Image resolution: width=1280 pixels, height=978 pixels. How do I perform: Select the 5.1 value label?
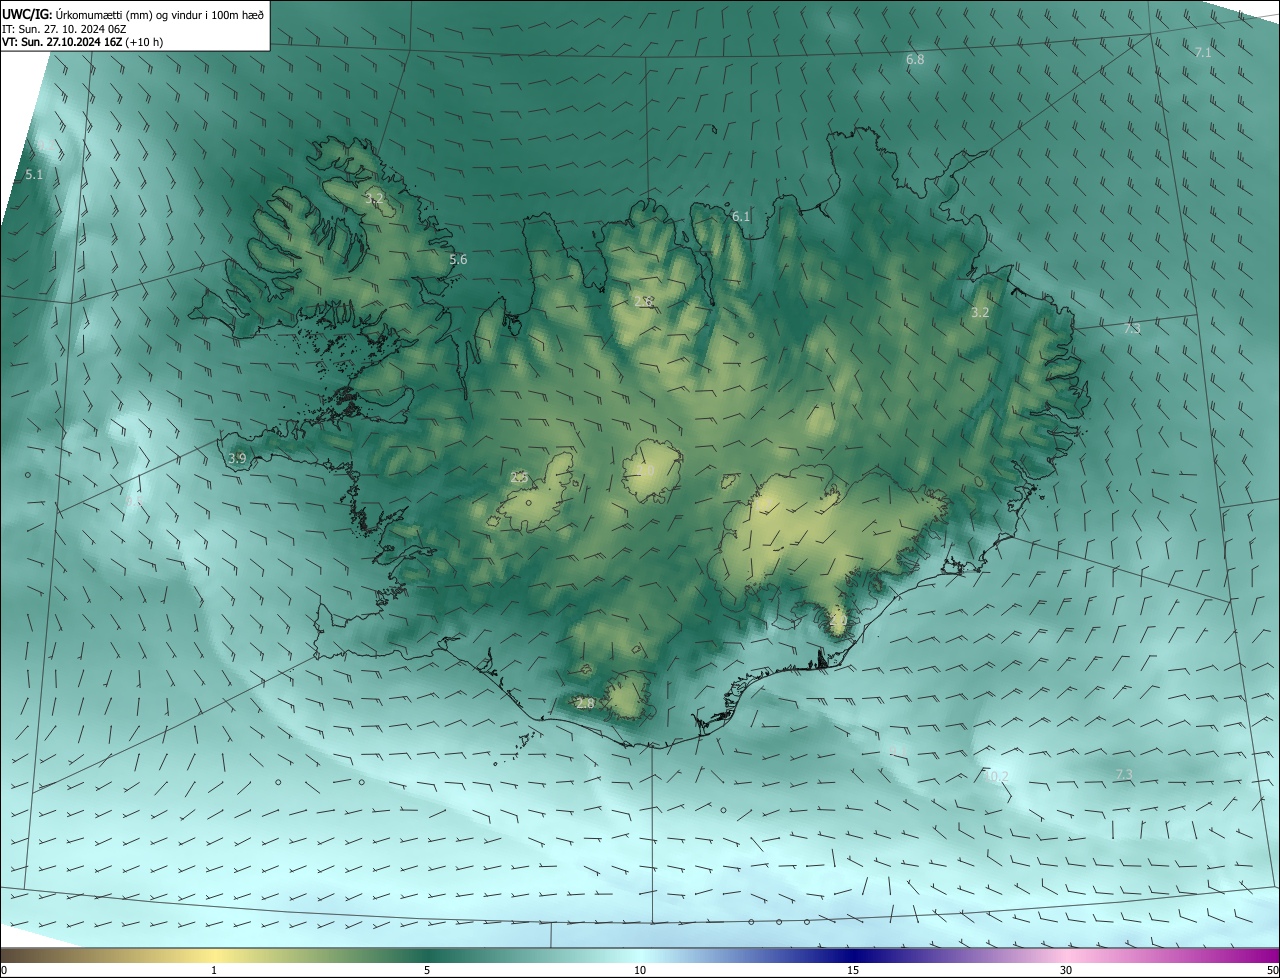(34, 174)
